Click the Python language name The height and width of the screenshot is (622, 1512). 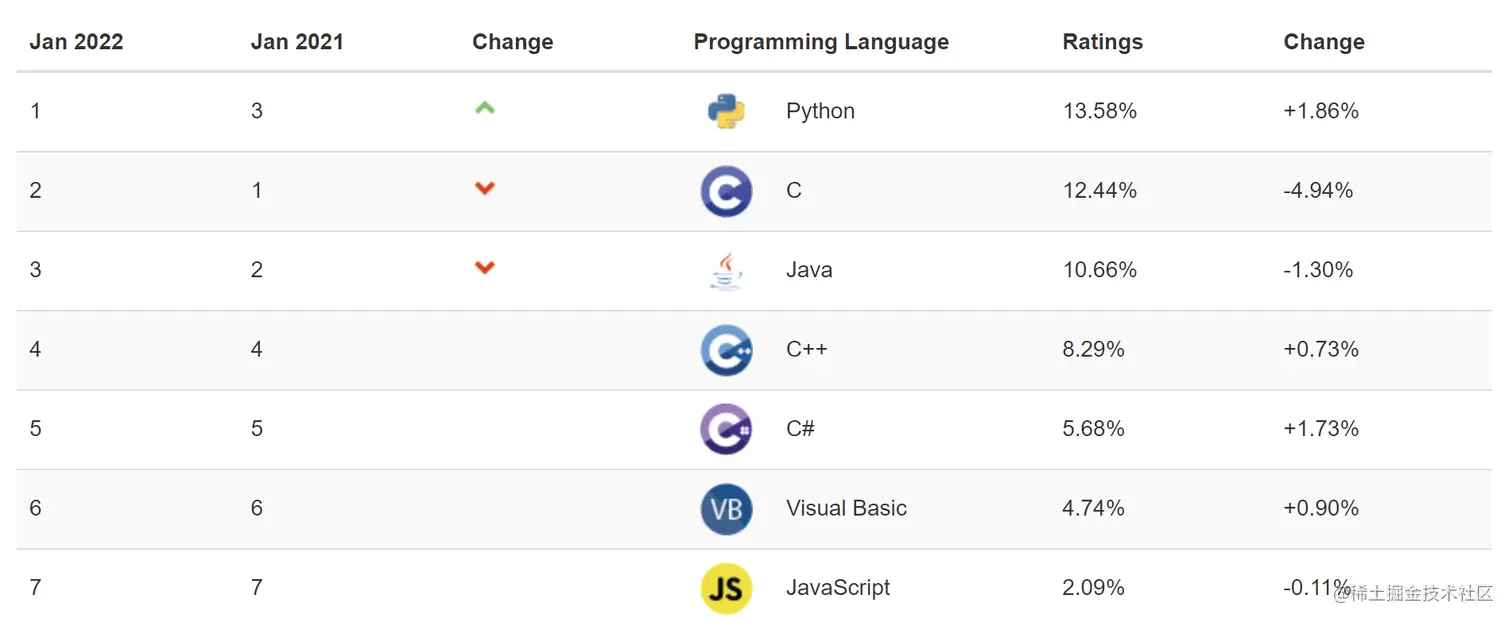820,111
